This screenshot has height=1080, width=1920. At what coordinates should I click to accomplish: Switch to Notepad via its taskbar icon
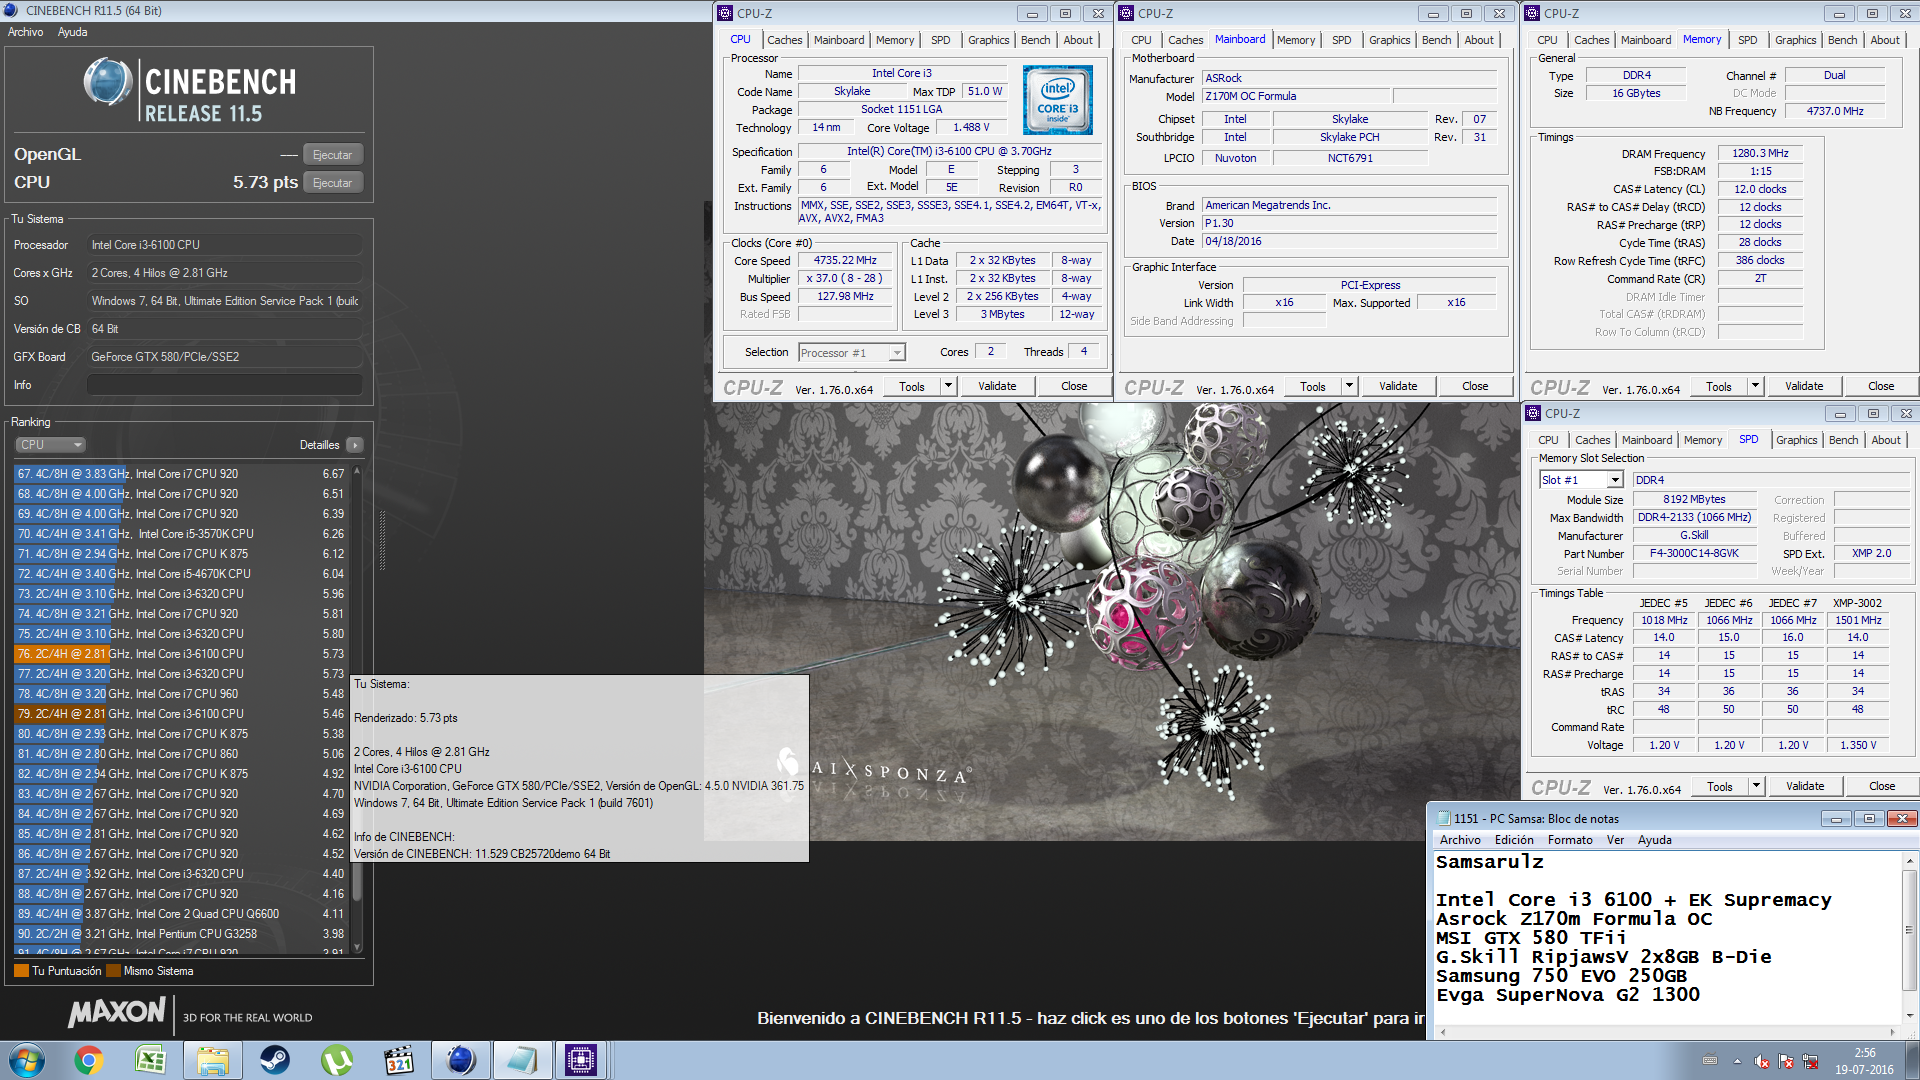pyautogui.click(x=521, y=1060)
